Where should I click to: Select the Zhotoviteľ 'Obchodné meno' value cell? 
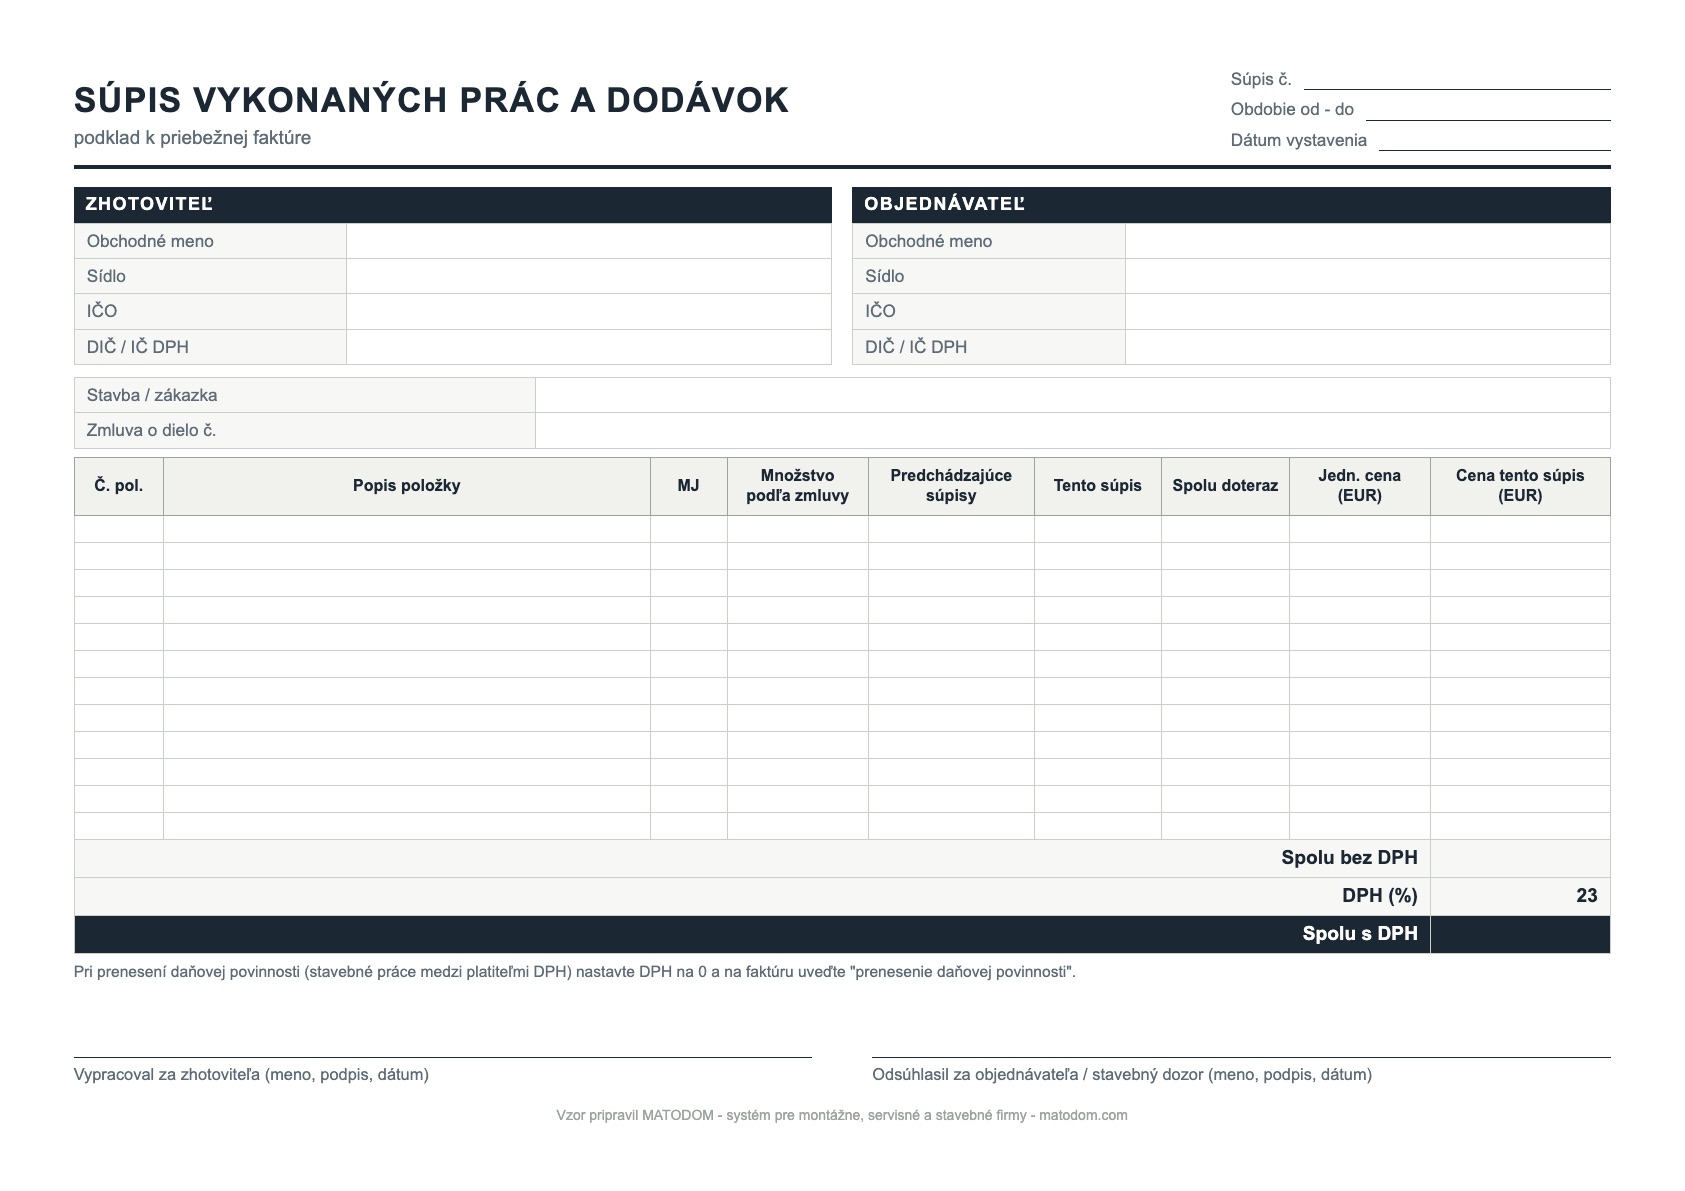tap(589, 241)
